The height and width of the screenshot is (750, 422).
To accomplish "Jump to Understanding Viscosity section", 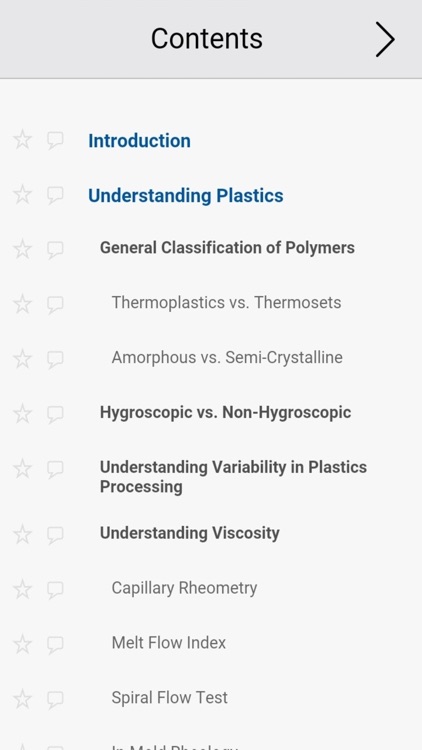I will 189,533.
